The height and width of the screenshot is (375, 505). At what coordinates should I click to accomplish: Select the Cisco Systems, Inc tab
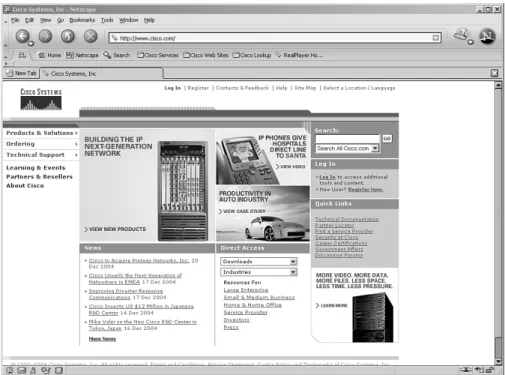102,73
